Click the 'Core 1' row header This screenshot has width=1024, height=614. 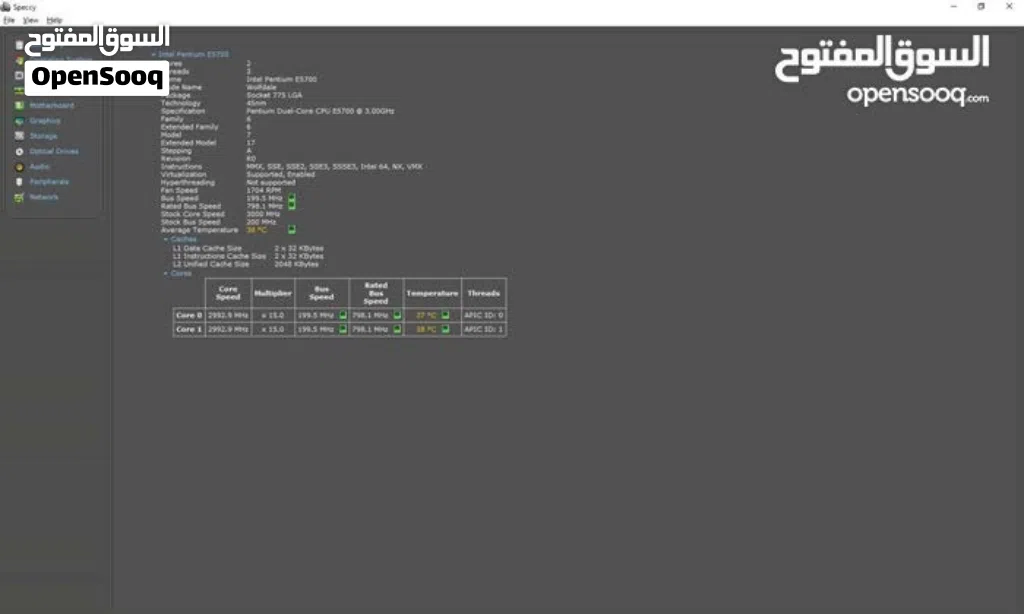(189, 329)
